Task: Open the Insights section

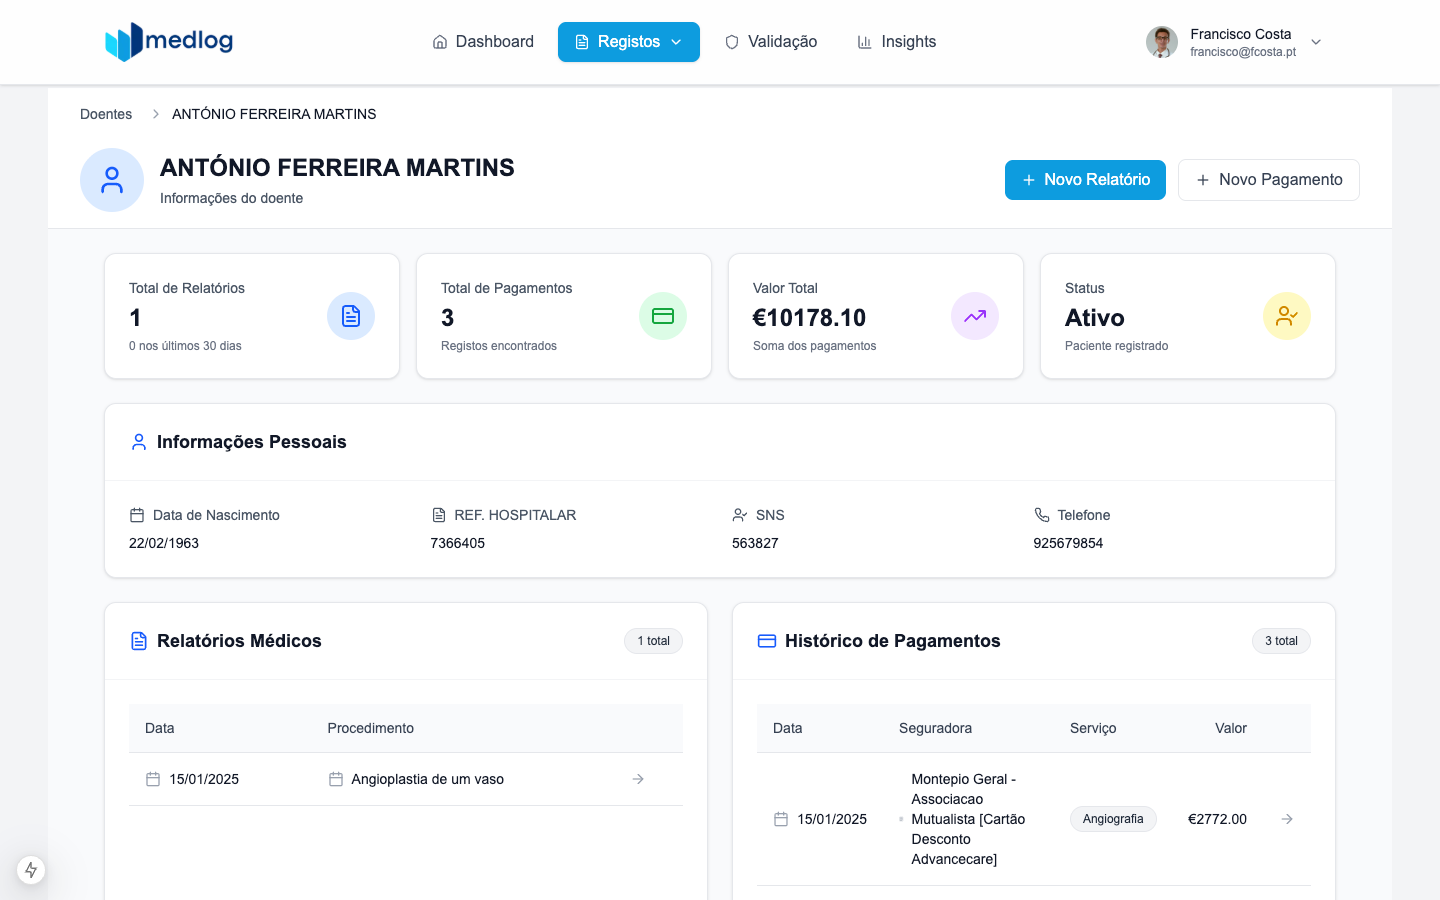Action: 897,42
